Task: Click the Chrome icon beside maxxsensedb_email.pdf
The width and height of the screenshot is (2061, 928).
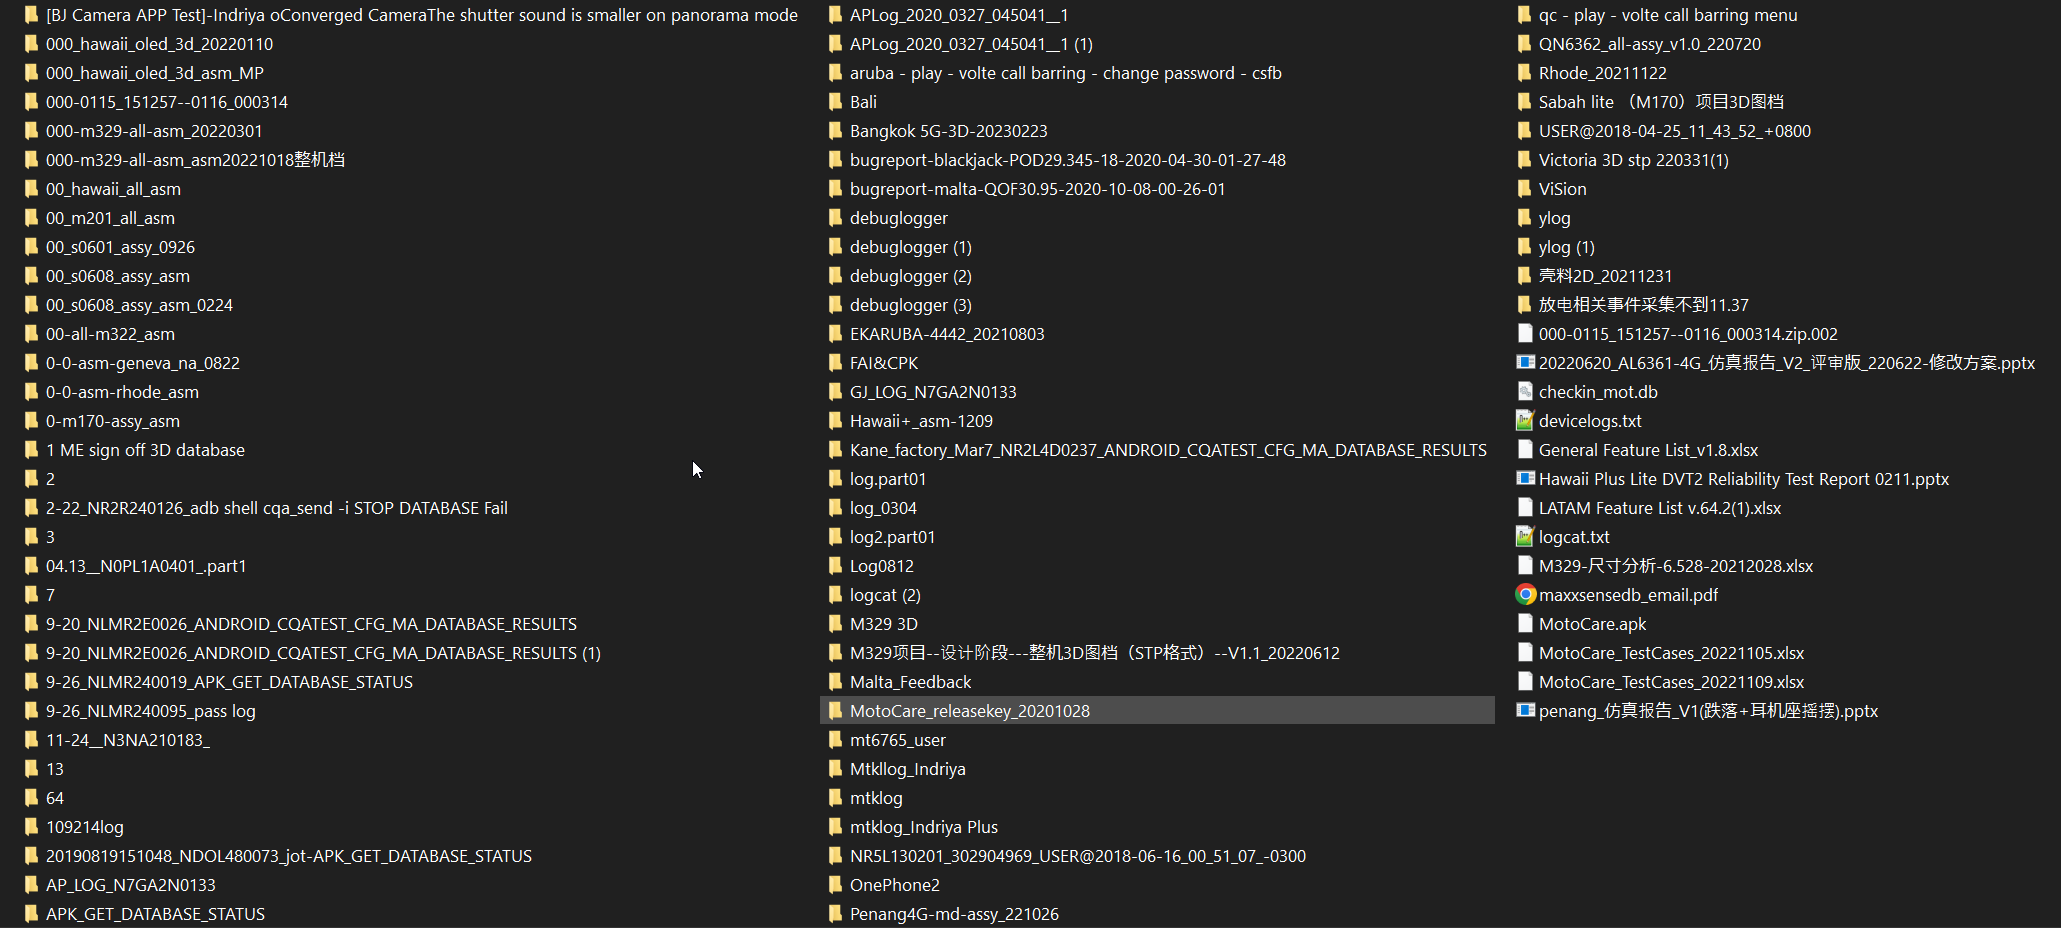Action: coord(1525,595)
